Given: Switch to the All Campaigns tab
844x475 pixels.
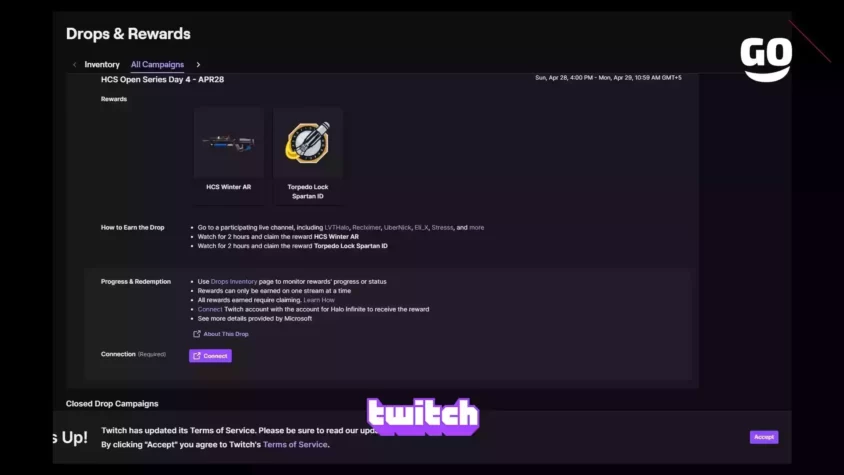Looking at the screenshot, I should click(157, 65).
